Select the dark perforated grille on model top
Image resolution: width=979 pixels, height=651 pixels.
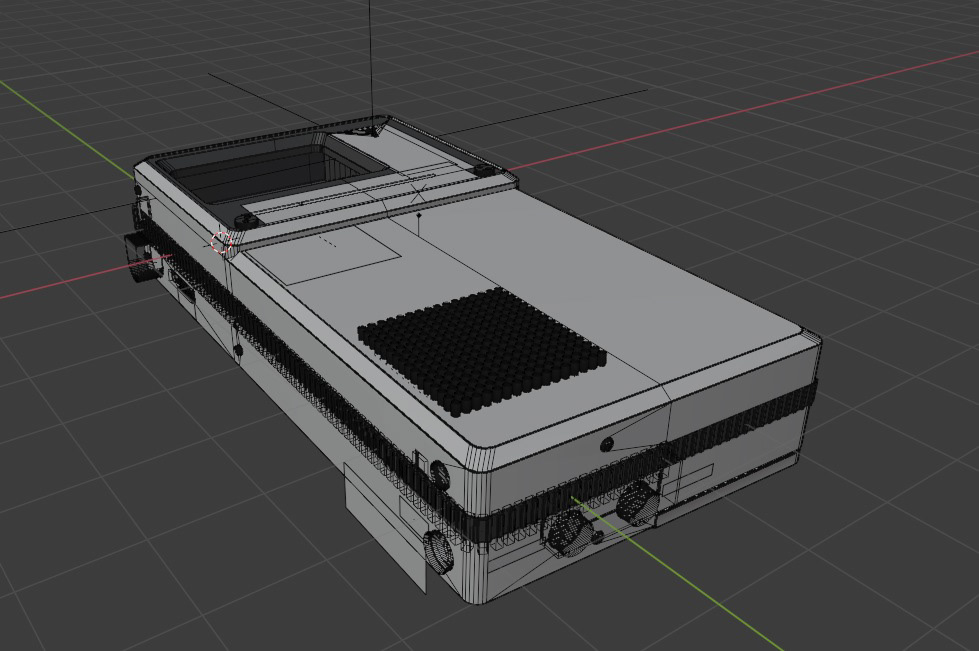[x=482, y=351]
